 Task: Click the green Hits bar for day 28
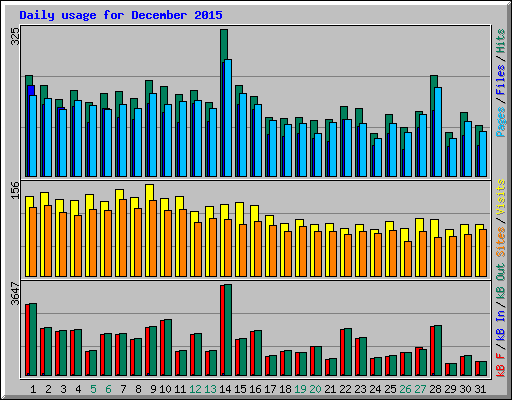pyautogui.click(x=434, y=81)
